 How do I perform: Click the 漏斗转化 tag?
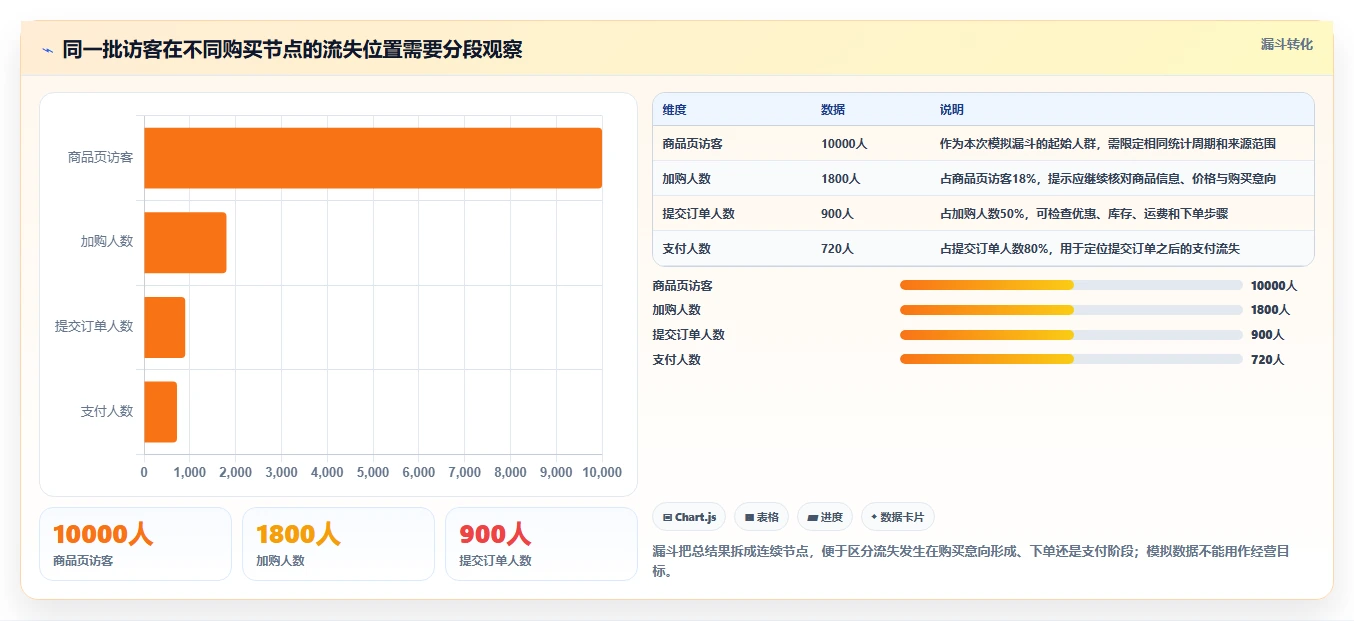(1286, 45)
